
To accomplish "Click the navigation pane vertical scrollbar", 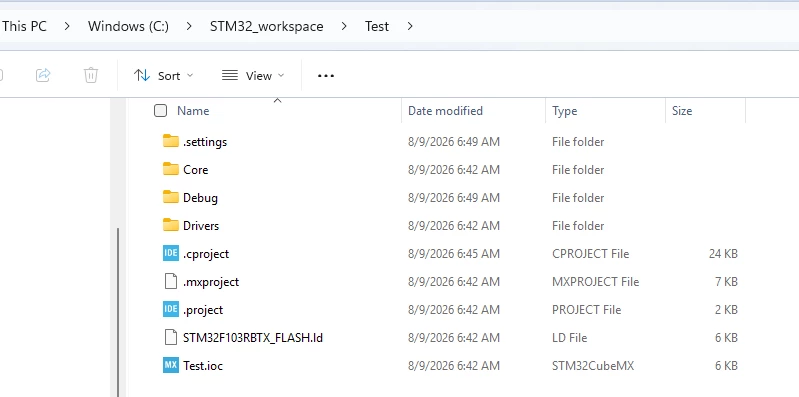I will pyautogui.click(x=118, y=311).
